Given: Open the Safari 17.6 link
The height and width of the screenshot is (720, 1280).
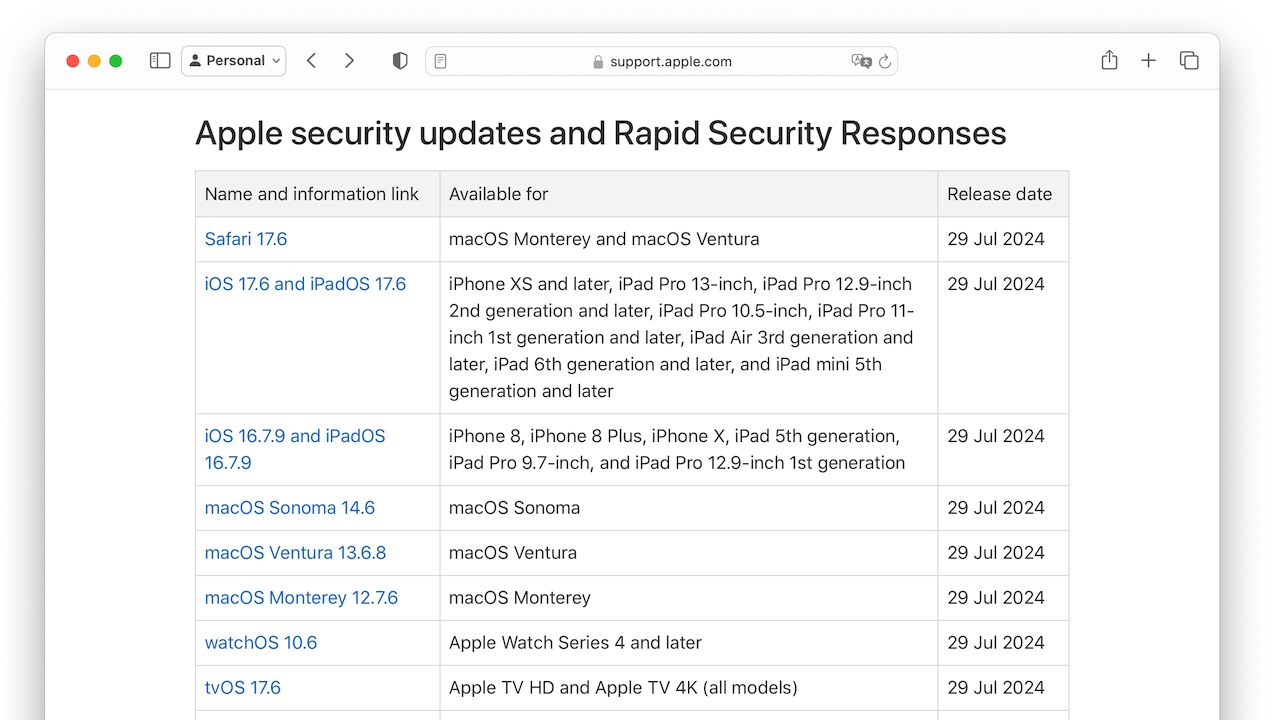Looking at the screenshot, I should (x=246, y=239).
